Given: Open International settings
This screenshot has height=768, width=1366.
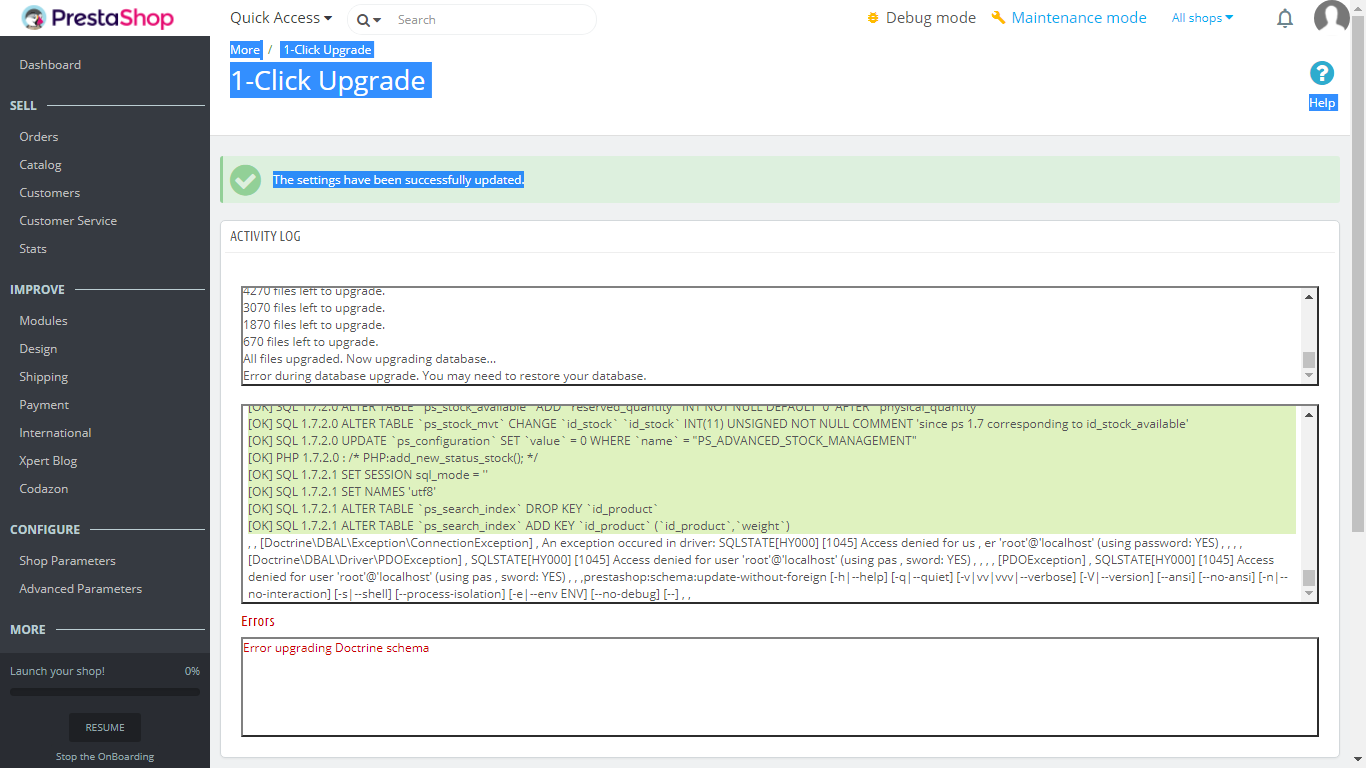Looking at the screenshot, I should pyautogui.click(x=55, y=433).
